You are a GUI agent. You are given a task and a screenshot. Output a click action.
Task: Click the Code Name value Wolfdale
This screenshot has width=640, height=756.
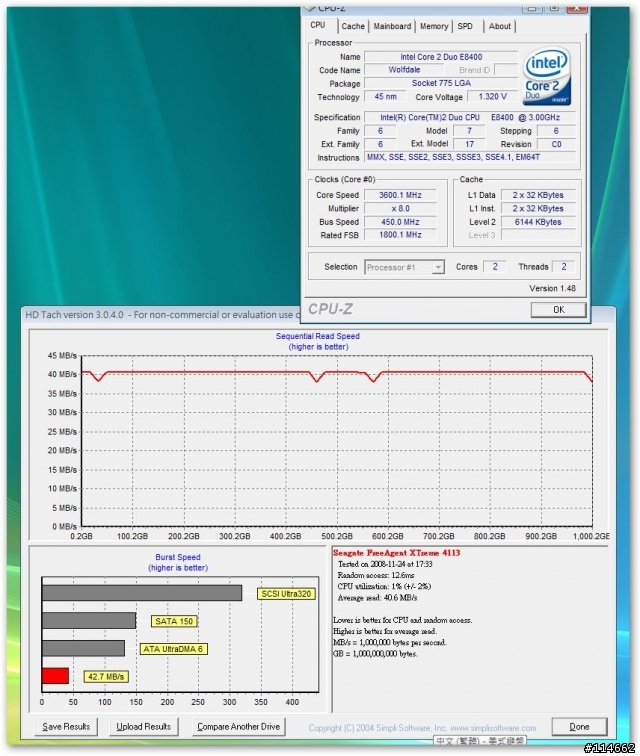[x=404, y=70]
